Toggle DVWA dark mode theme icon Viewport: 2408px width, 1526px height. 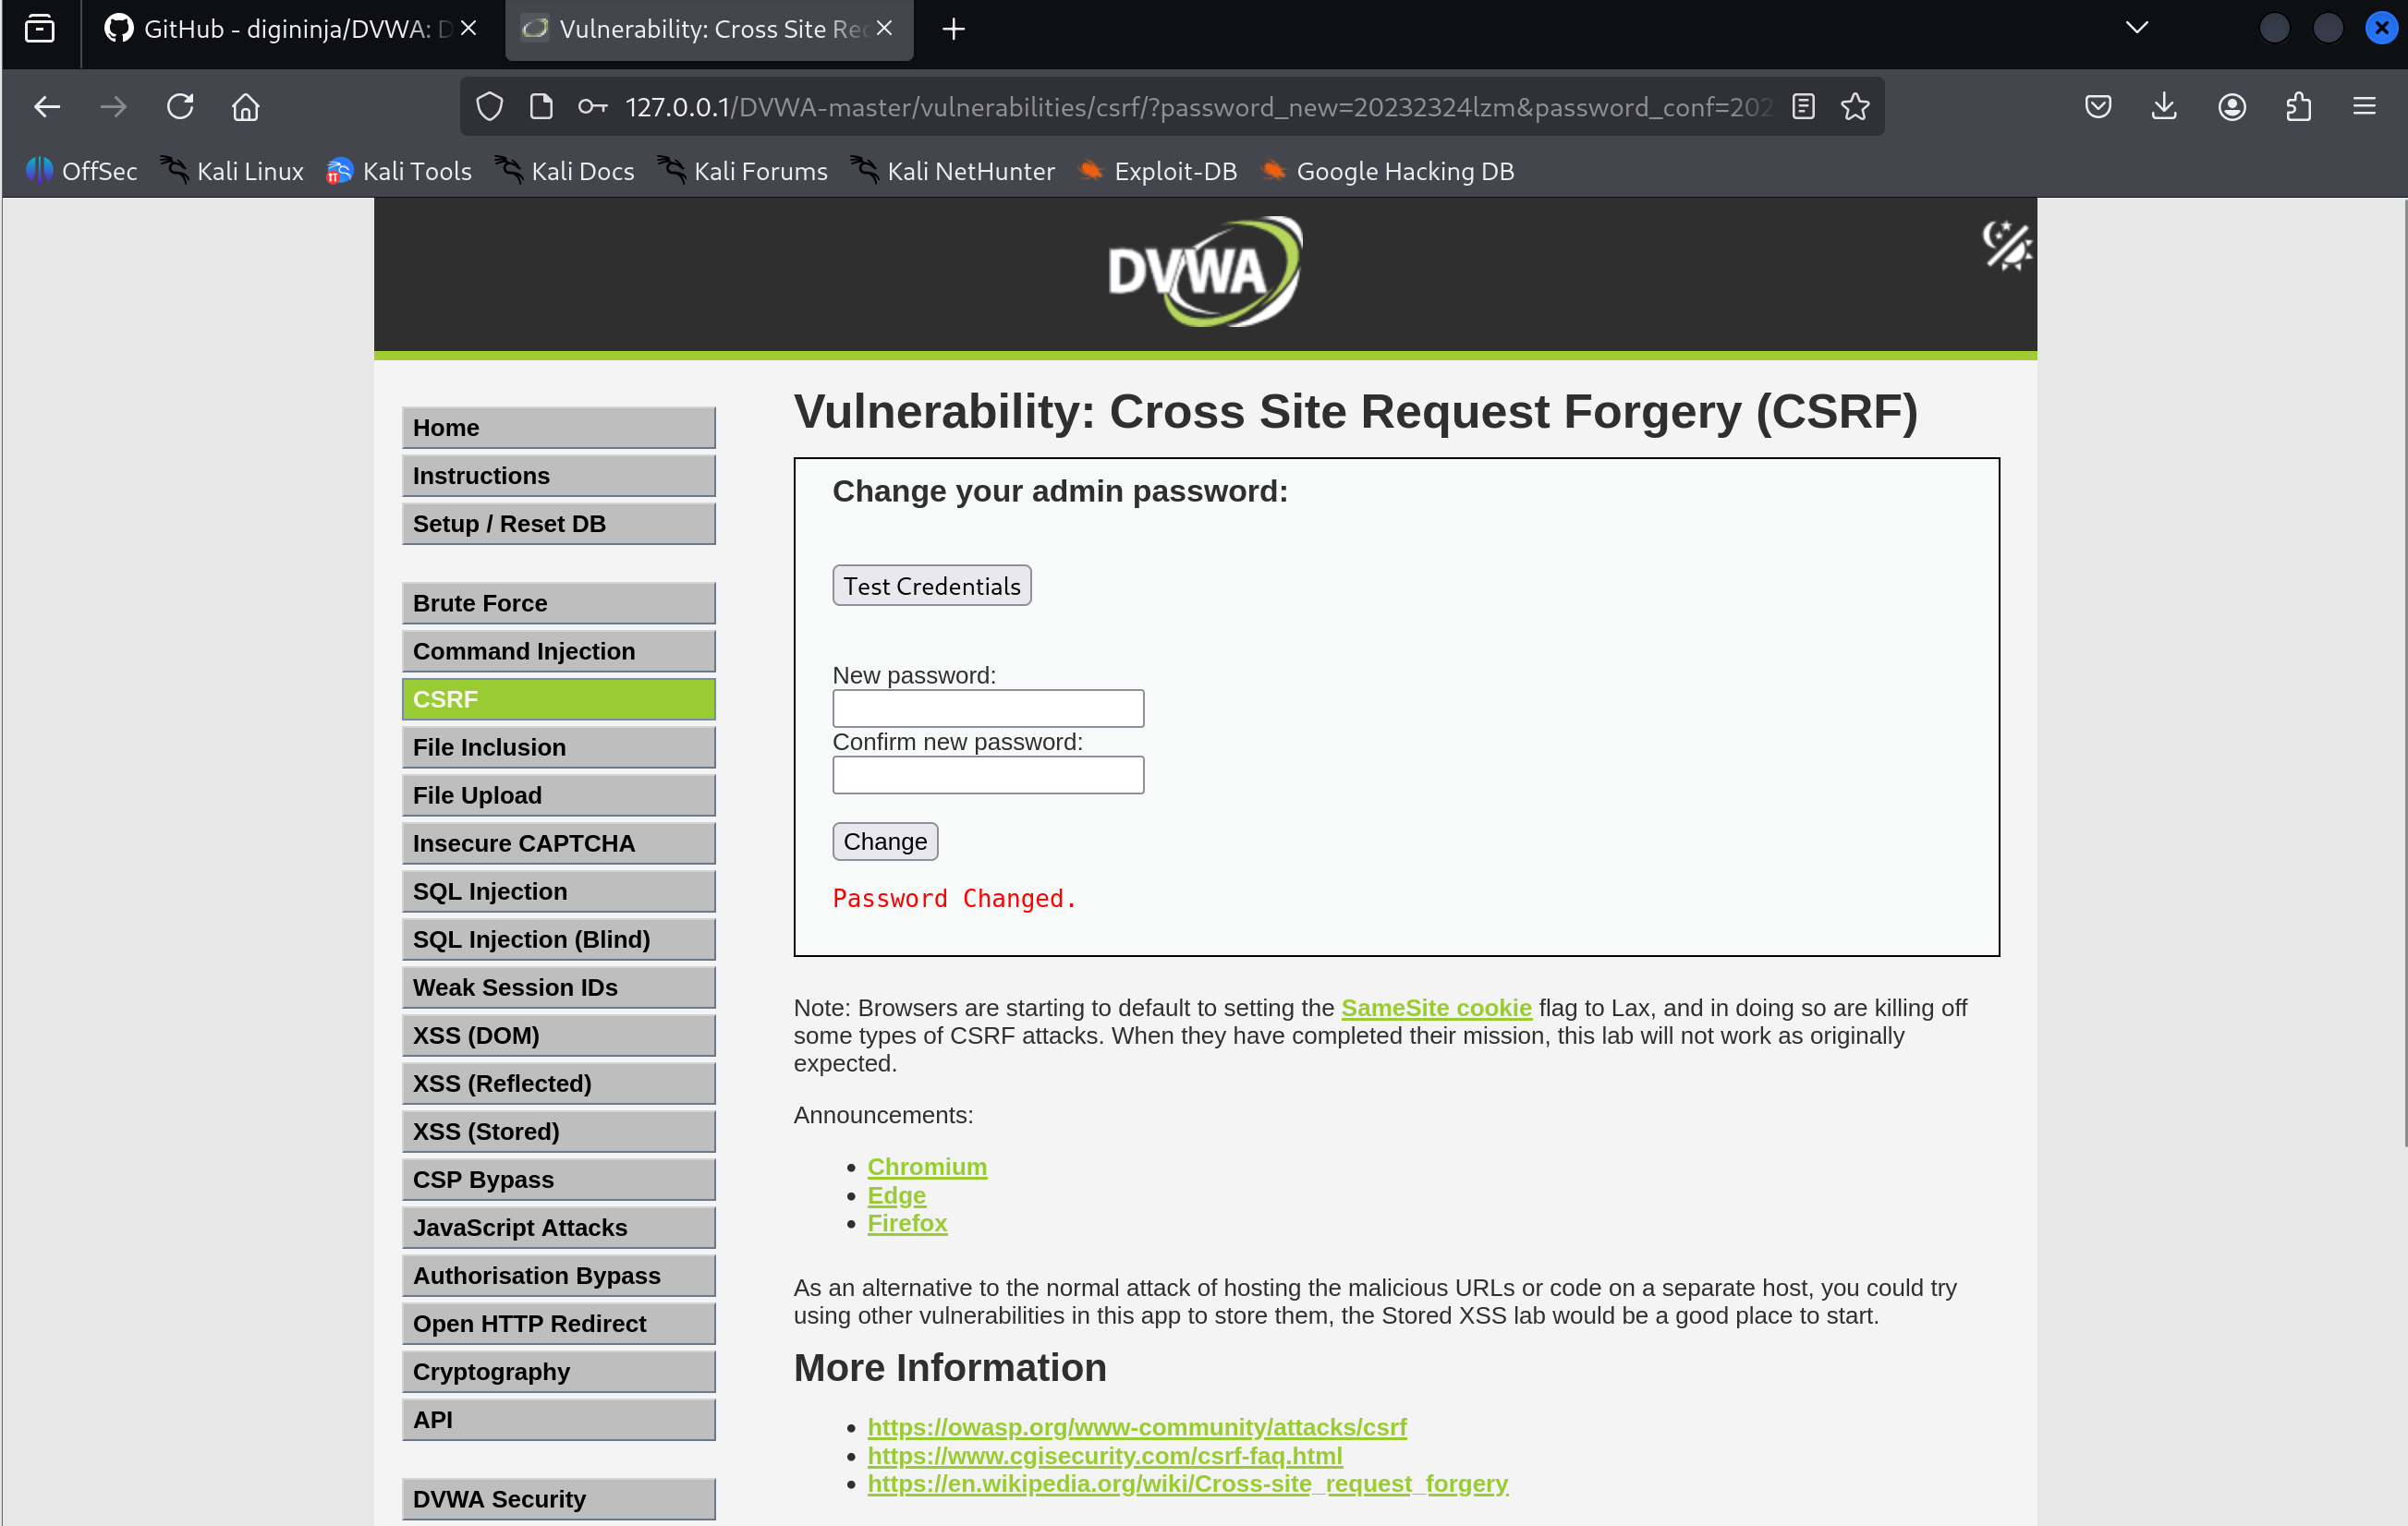2006,245
